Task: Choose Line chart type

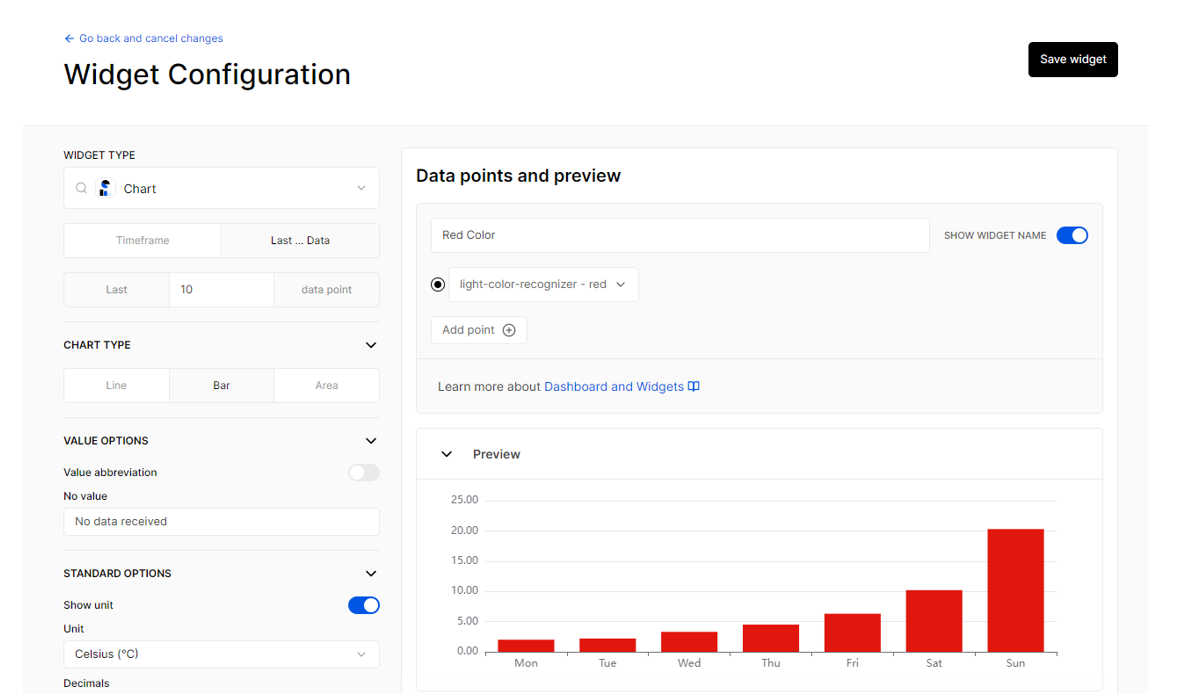Action: [117, 385]
